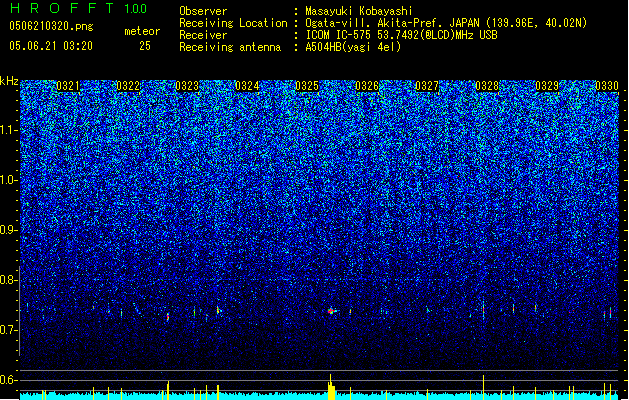Click the 0329 time marker
This screenshot has width=629, height=400.
547,86
